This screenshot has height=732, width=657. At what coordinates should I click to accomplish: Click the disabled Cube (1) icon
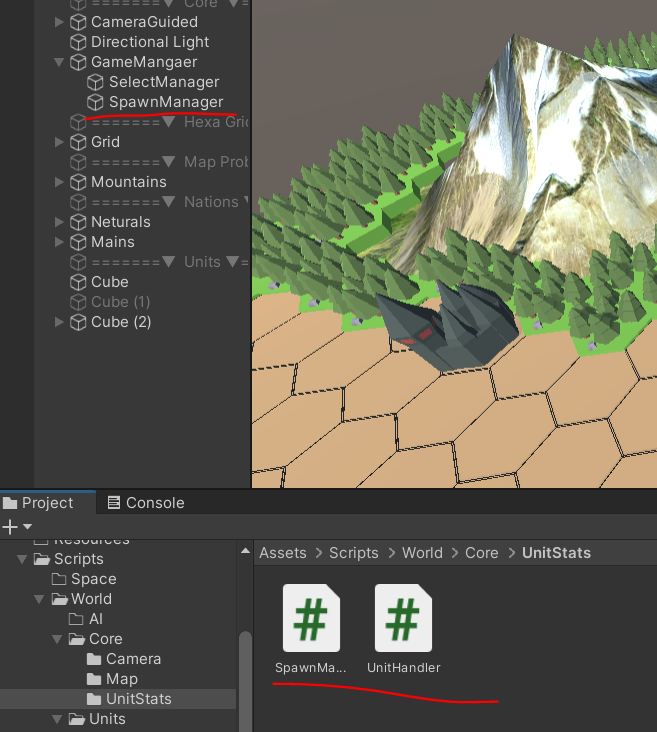coord(78,302)
